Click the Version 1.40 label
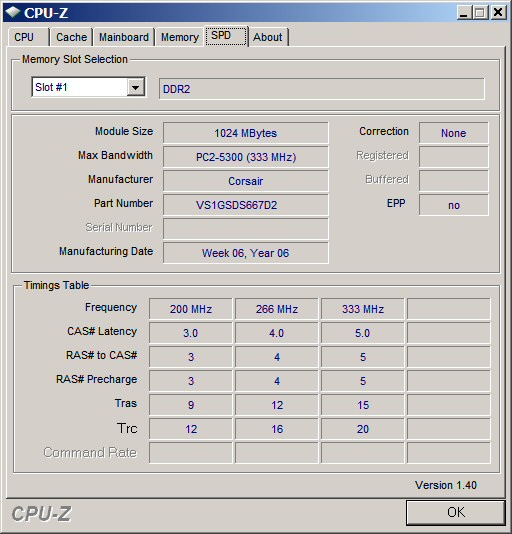512x534 pixels. point(446,485)
